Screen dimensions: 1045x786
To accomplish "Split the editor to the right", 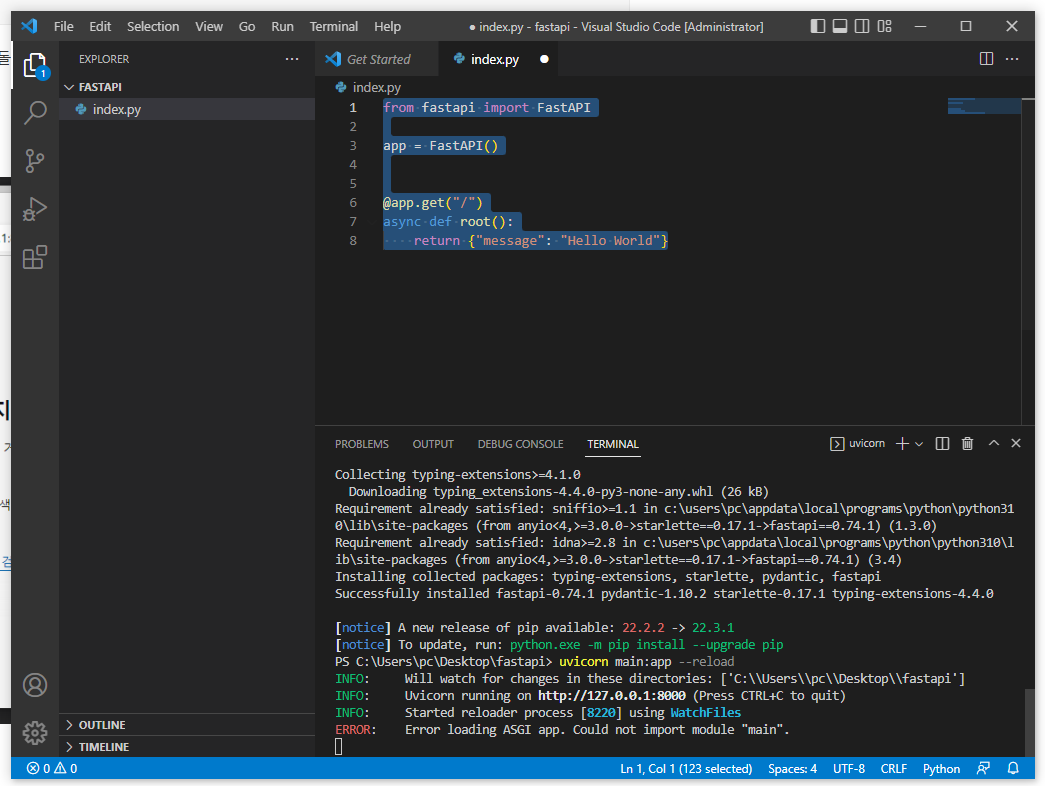I will (986, 59).
